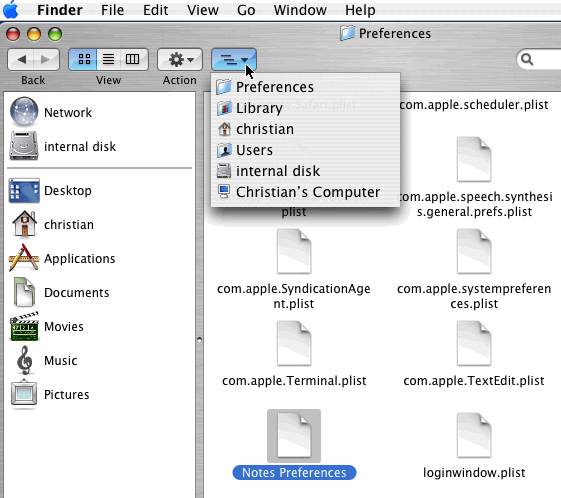
Task: Select com.apple.SyndicationAgent.plist file icon
Action: click(294, 252)
